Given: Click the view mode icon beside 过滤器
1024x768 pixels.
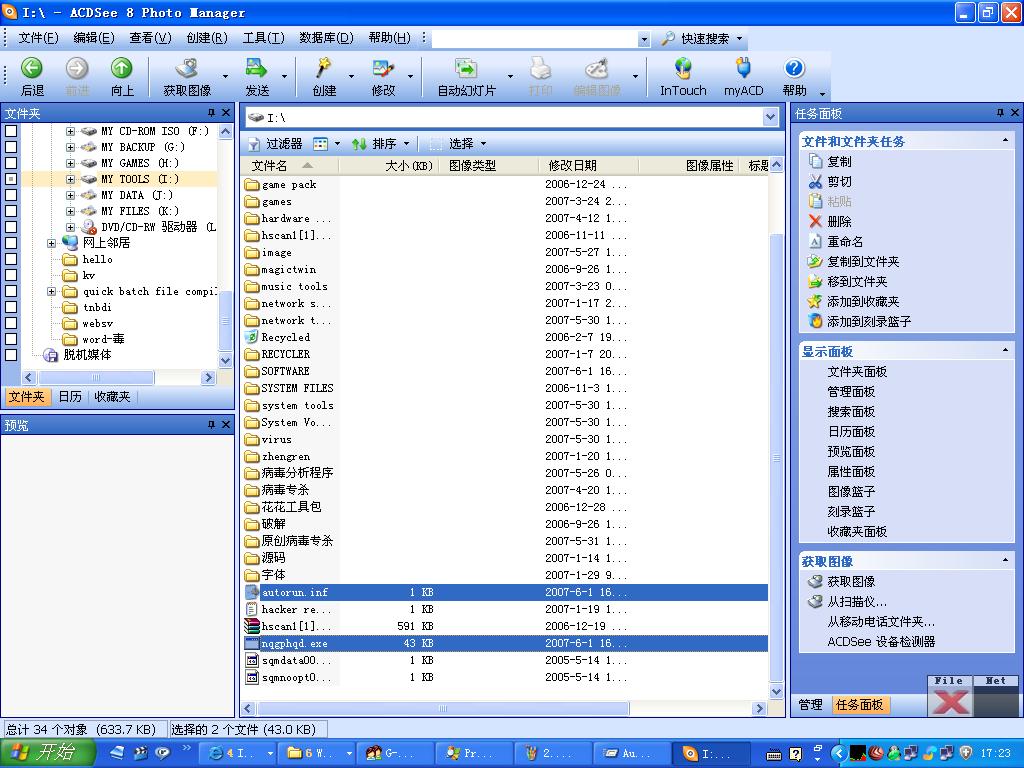Looking at the screenshot, I should [x=321, y=144].
